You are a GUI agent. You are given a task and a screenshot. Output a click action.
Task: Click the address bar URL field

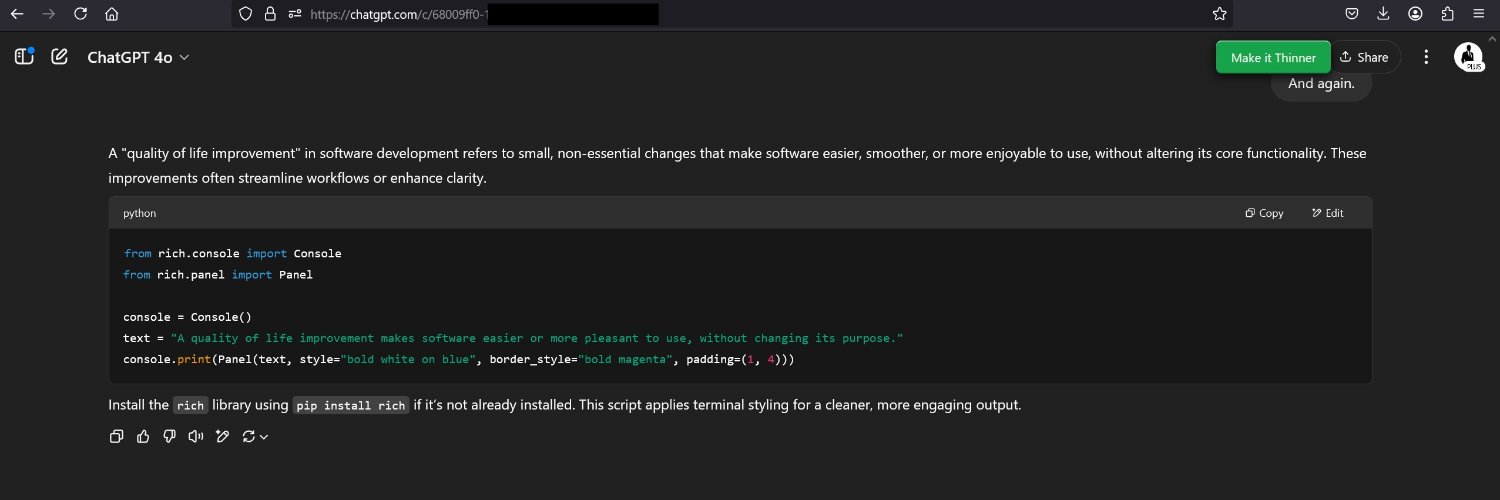click(700, 14)
